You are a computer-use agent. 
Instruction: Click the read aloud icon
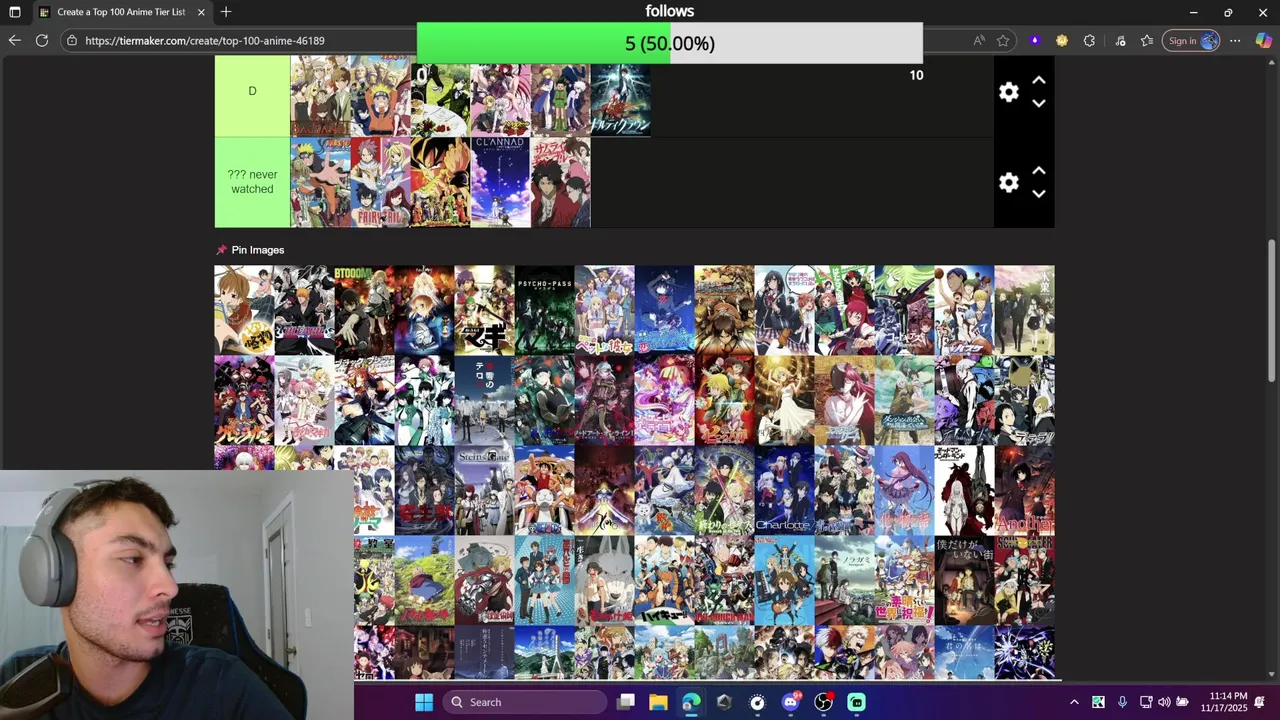pyautogui.click(x=978, y=41)
